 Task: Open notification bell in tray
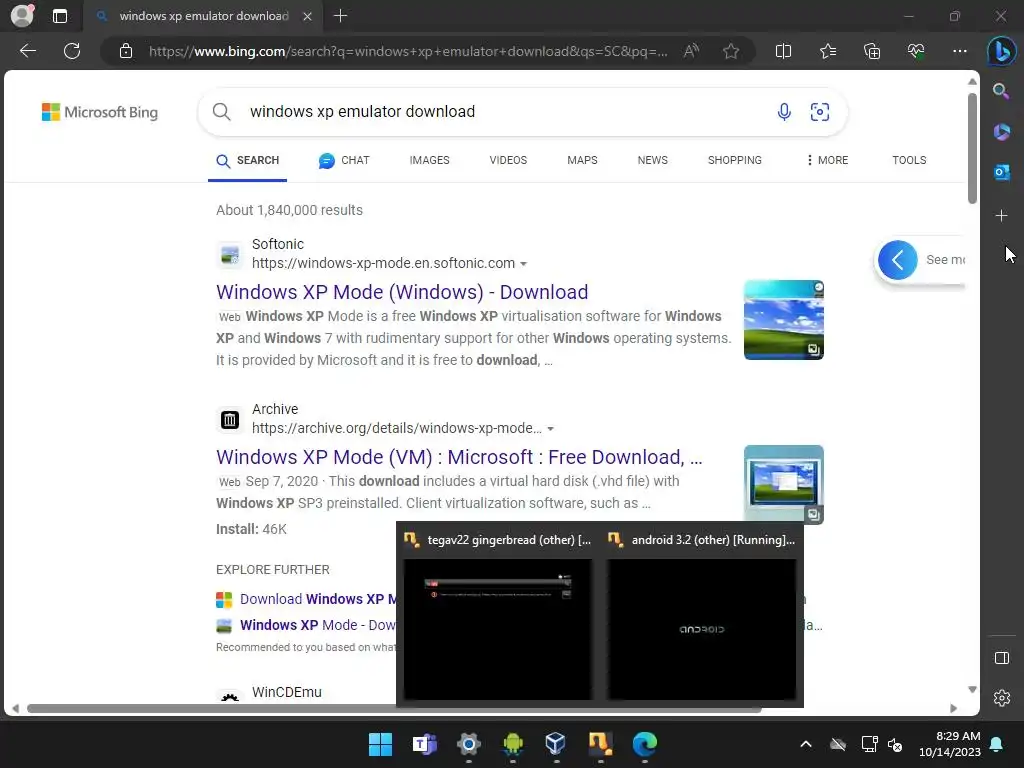(997, 744)
